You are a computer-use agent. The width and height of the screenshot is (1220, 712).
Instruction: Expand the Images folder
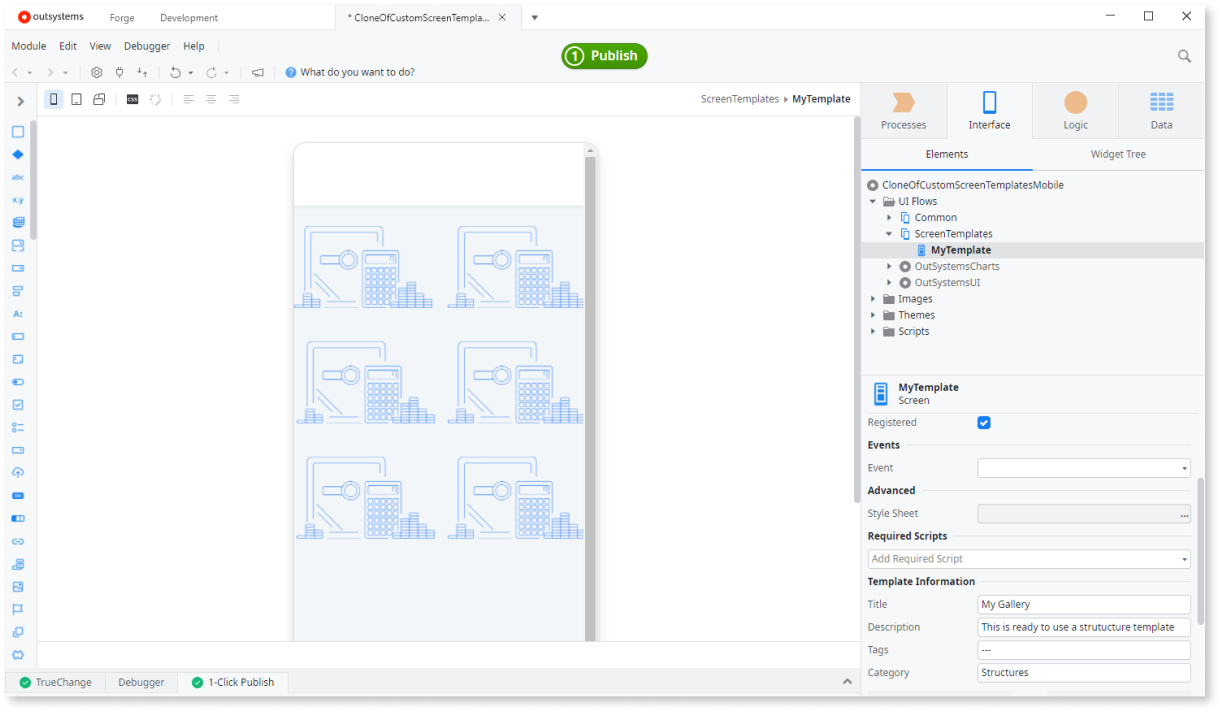(872, 298)
